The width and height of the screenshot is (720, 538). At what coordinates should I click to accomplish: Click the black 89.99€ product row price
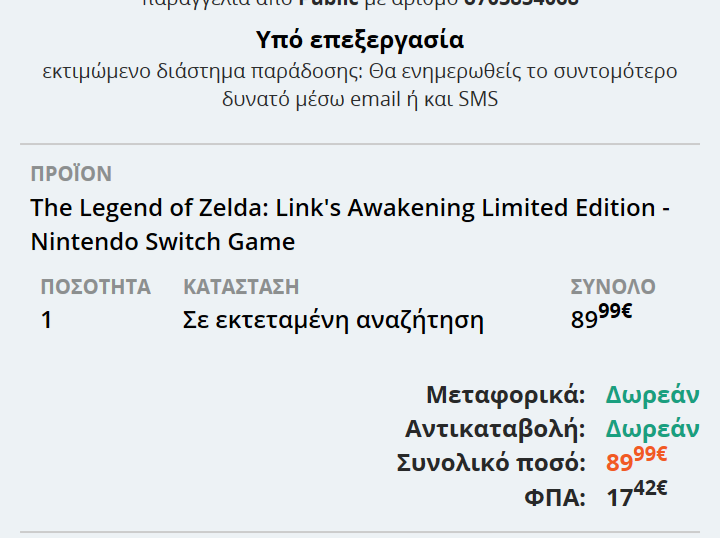(x=601, y=318)
